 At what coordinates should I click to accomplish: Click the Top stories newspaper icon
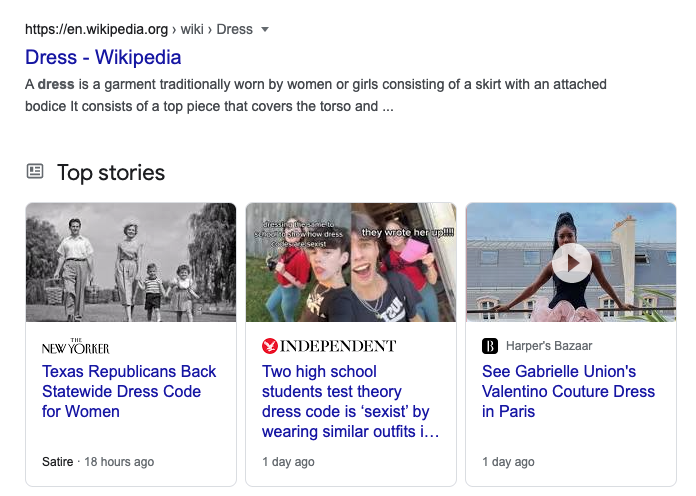tap(35, 171)
